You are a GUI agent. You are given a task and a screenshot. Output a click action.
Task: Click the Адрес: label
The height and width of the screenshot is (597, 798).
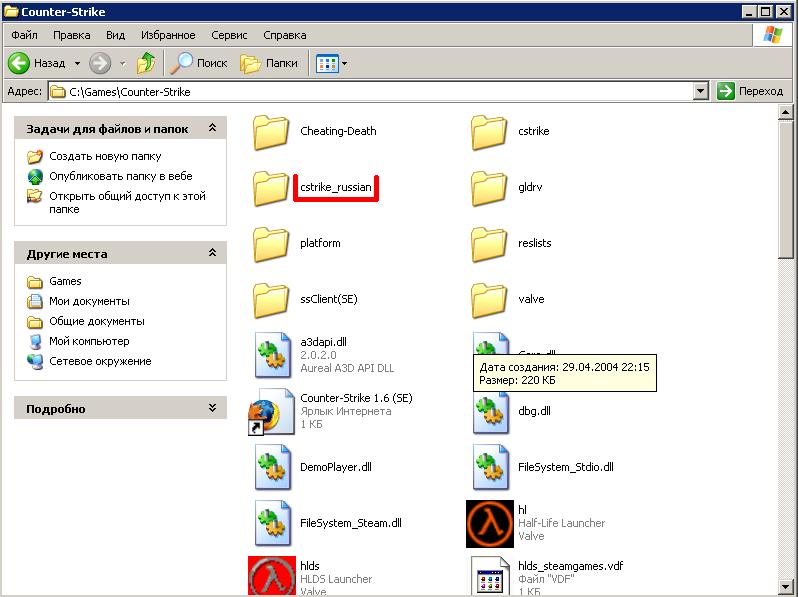coord(24,92)
